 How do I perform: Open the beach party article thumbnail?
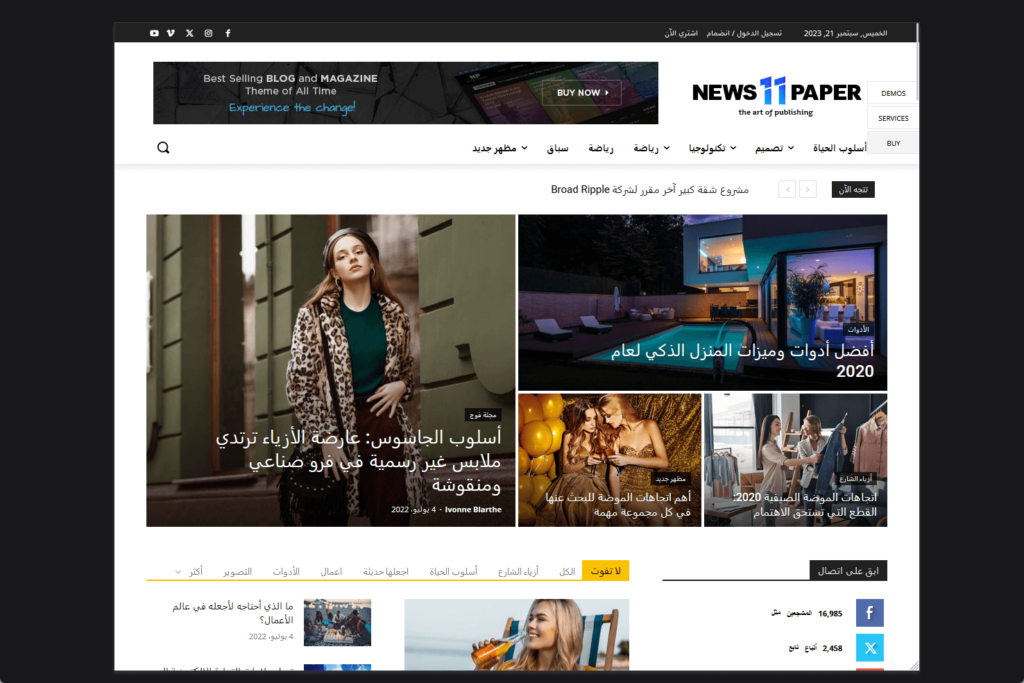point(337,622)
